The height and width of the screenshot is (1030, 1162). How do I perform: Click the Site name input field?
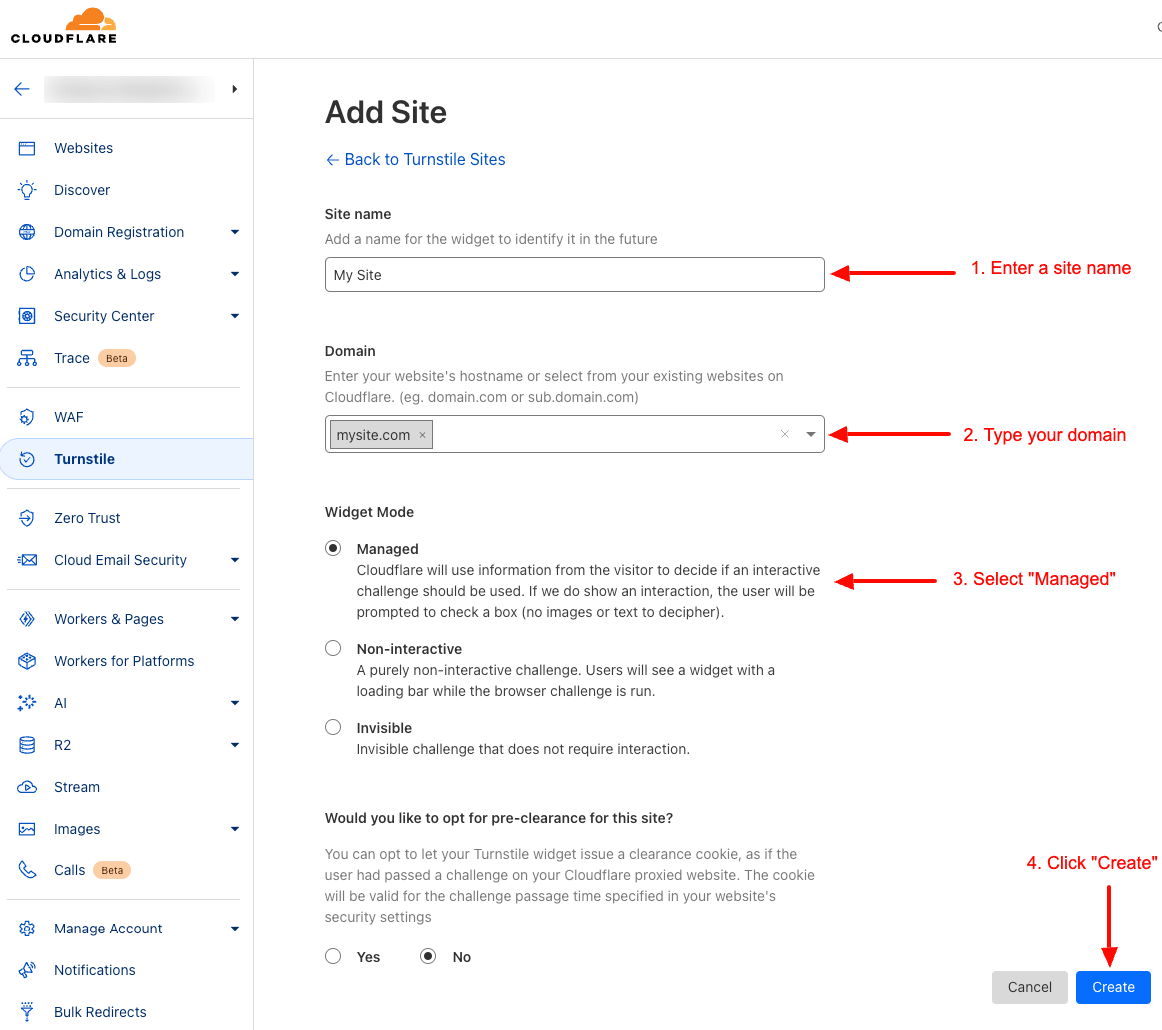coord(574,275)
